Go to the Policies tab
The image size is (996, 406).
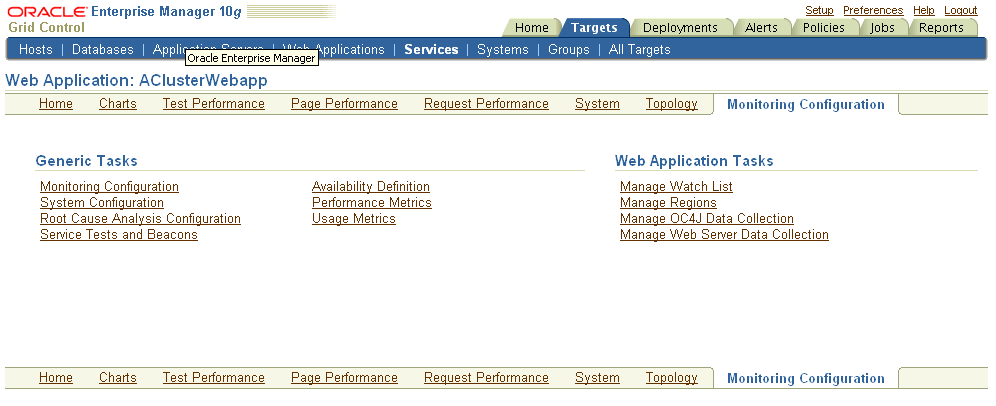click(x=823, y=28)
